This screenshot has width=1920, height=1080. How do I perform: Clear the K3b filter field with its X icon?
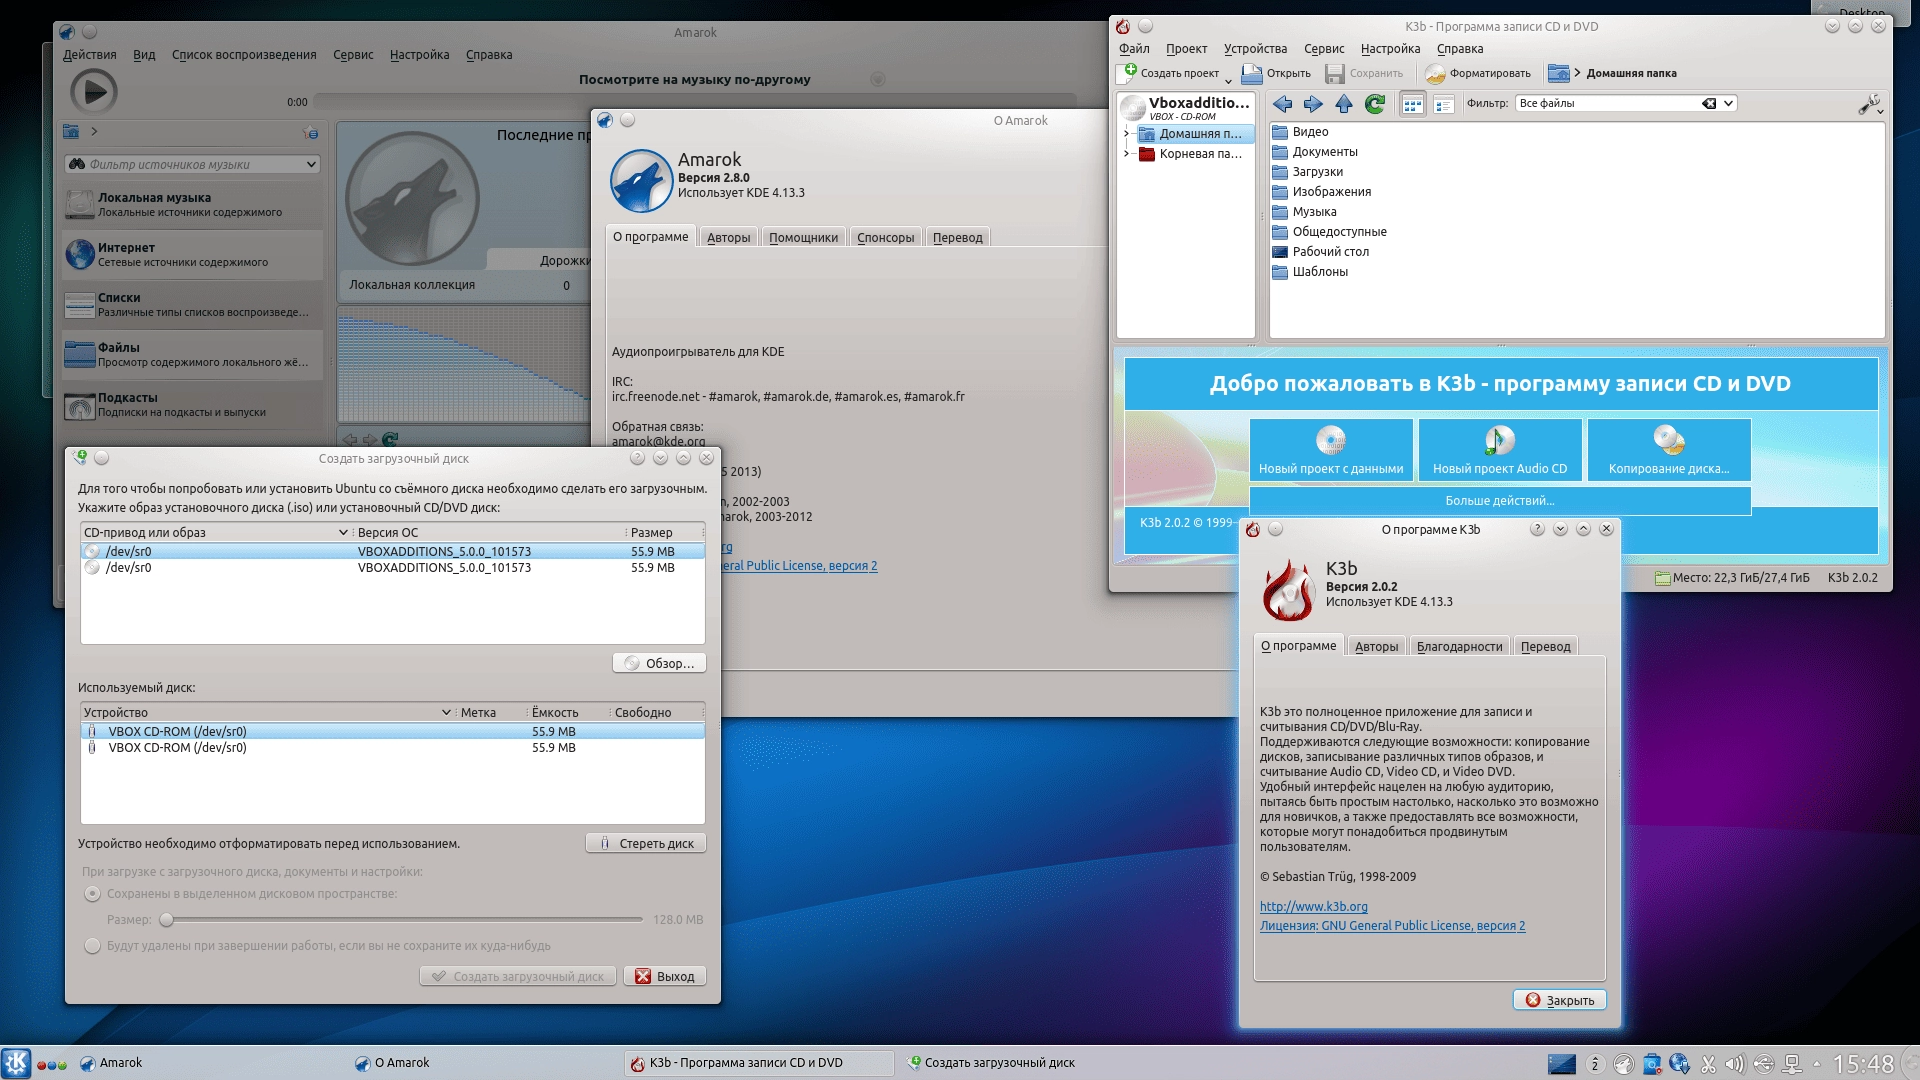[x=1709, y=103]
